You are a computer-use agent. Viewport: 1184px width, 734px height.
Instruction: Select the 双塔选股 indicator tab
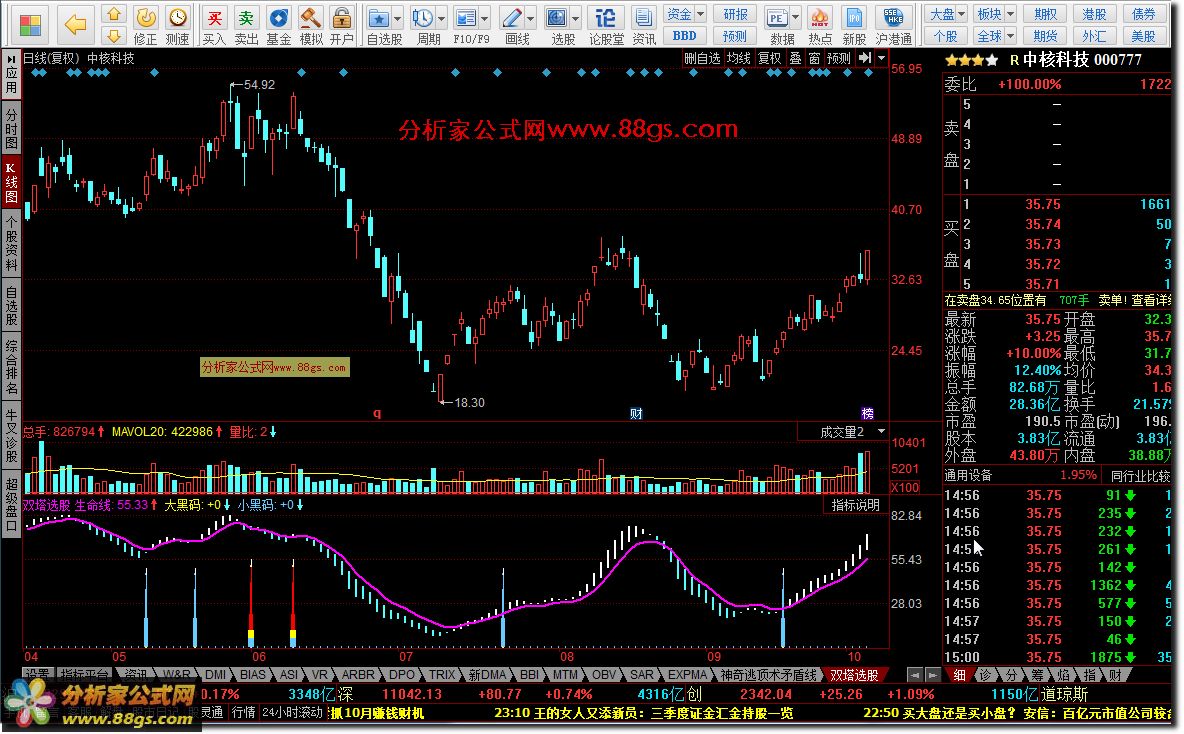point(854,674)
